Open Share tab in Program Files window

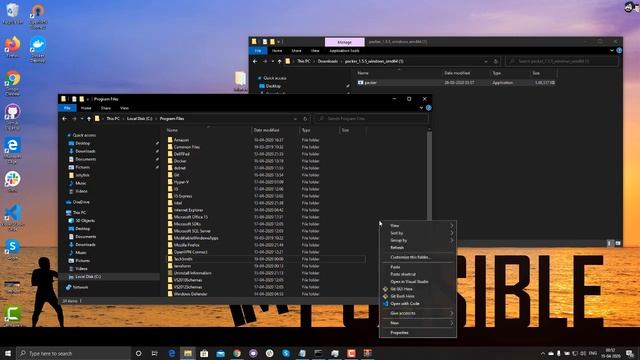point(106,108)
